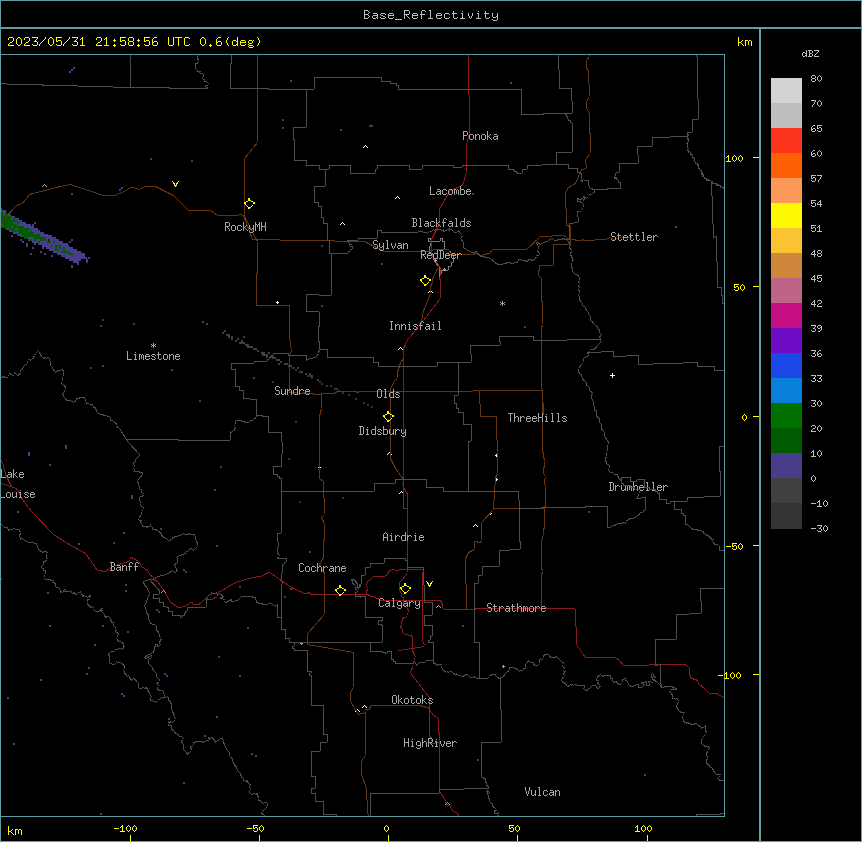This screenshot has height=842, width=862.
Task: Click the Drumheller label
Action: (638, 487)
